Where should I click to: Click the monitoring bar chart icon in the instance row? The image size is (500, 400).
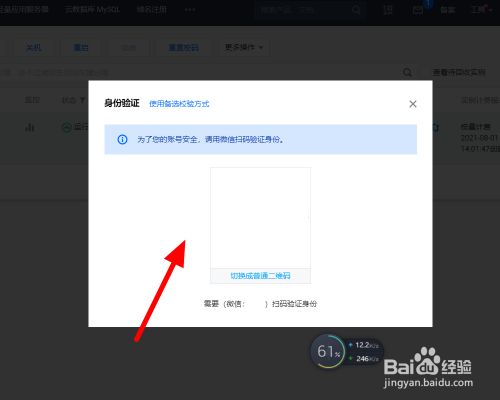click(x=30, y=127)
